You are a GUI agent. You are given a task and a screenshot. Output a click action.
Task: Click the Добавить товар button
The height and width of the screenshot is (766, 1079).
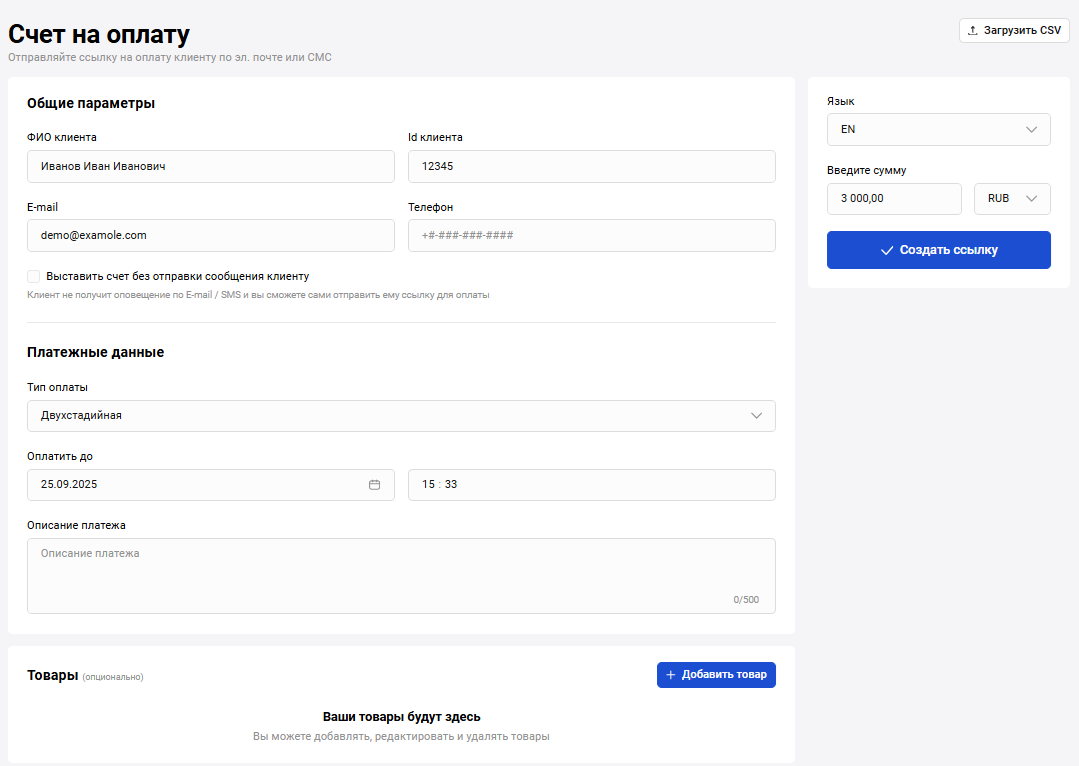[716, 675]
